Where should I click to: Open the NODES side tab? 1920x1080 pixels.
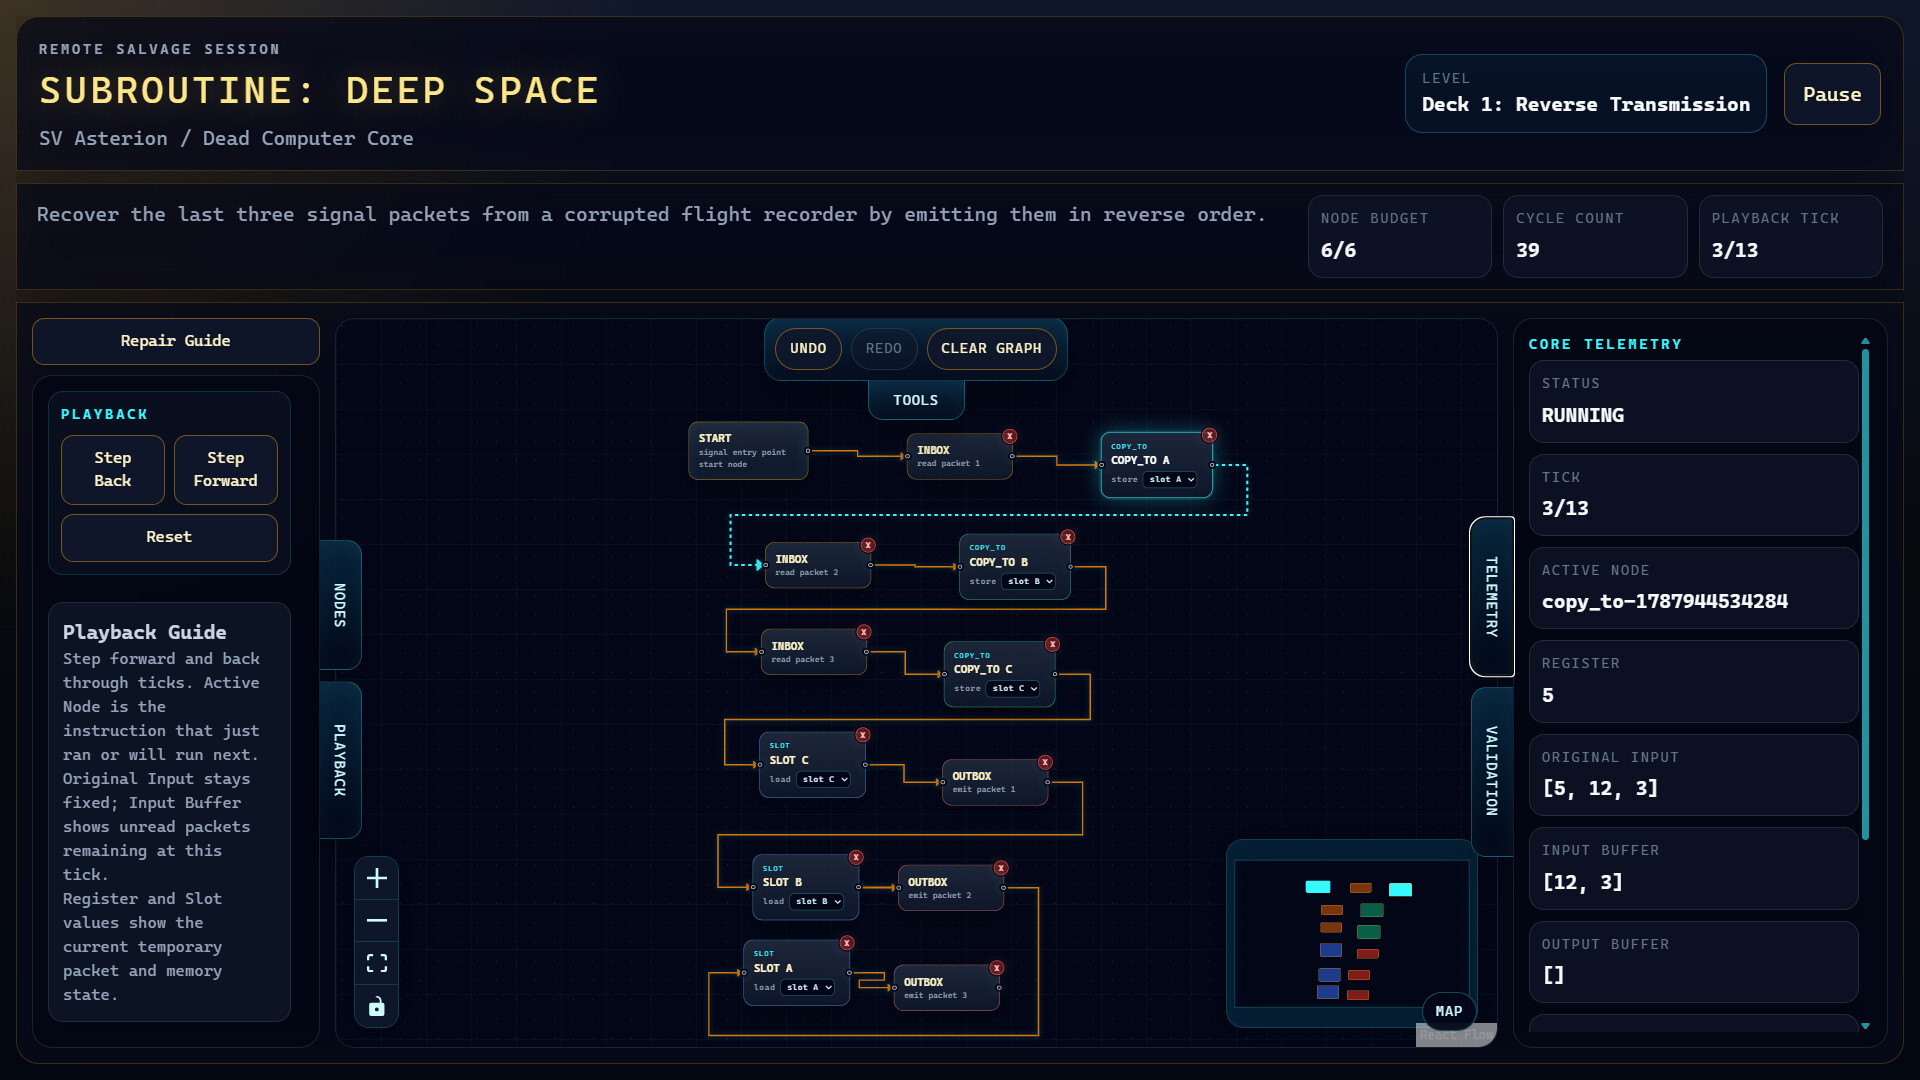[340, 605]
